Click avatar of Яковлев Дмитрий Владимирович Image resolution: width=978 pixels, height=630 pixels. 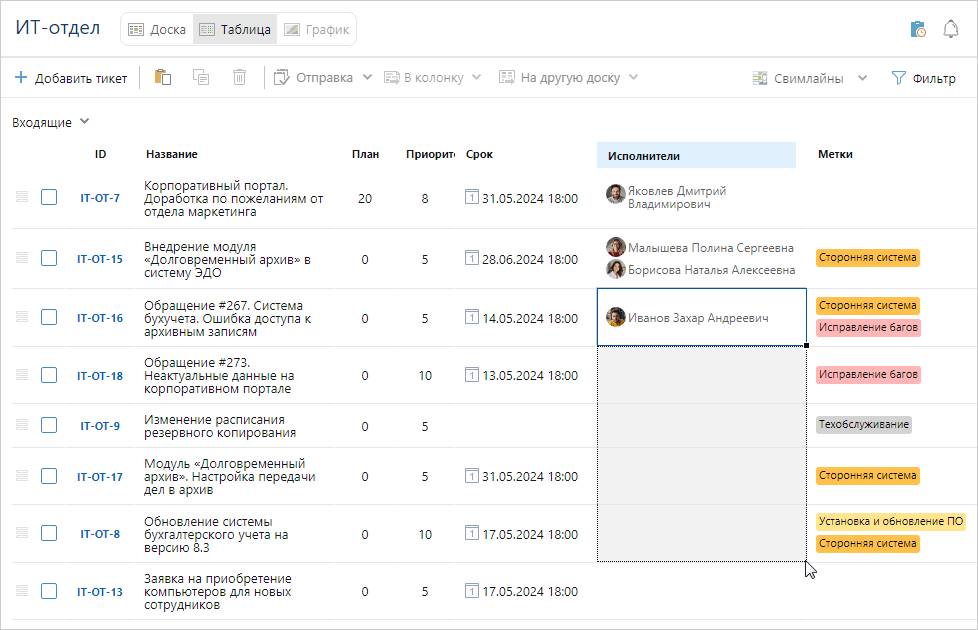coord(616,193)
